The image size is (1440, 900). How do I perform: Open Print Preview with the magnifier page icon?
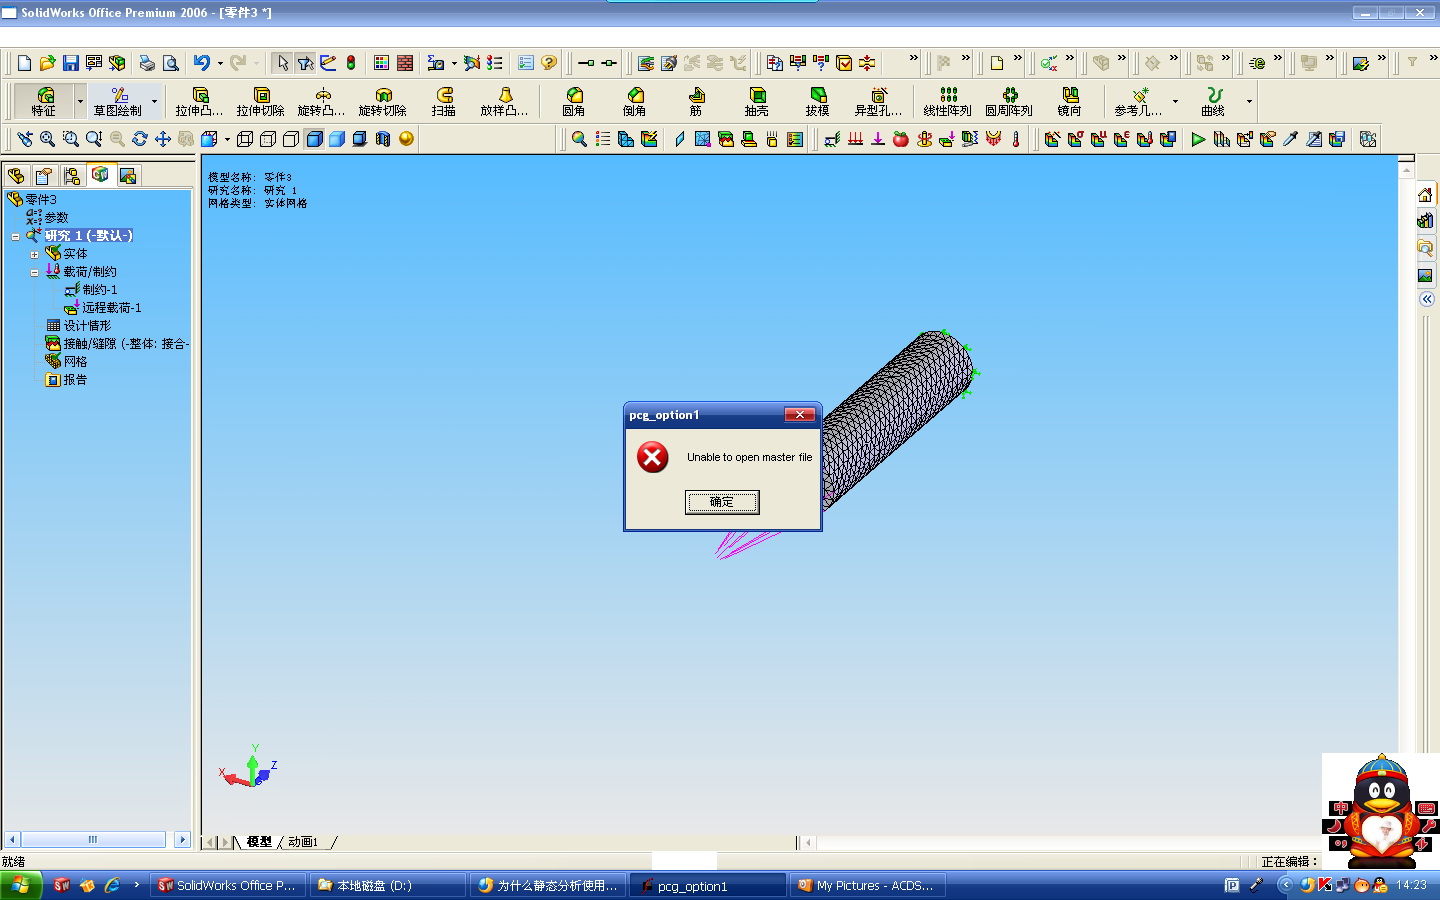[171, 63]
